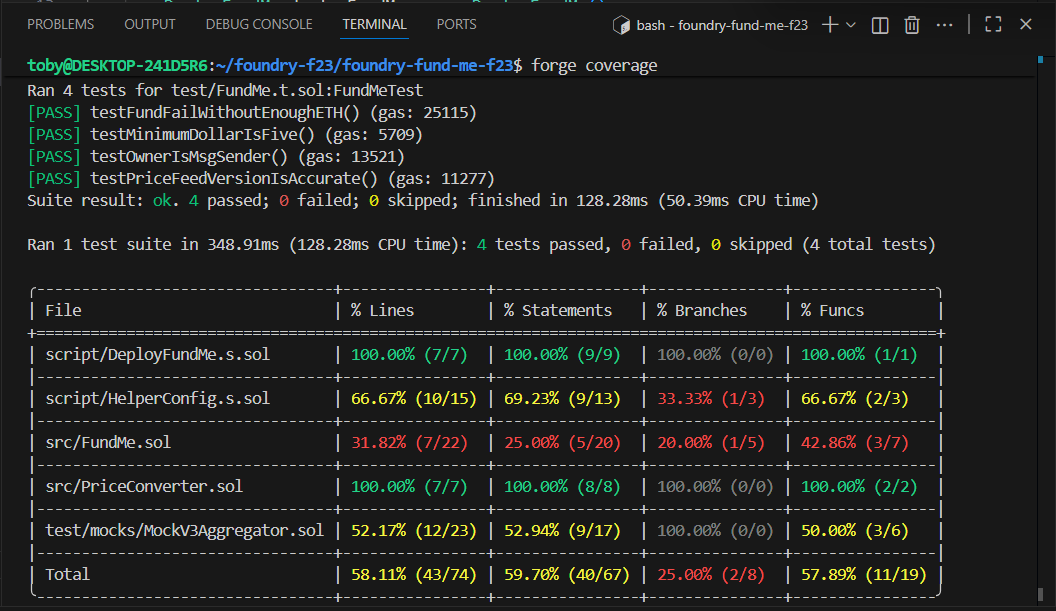Close the terminal panel
This screenshot has width=1056, height=611.
tap(1026, 25)
